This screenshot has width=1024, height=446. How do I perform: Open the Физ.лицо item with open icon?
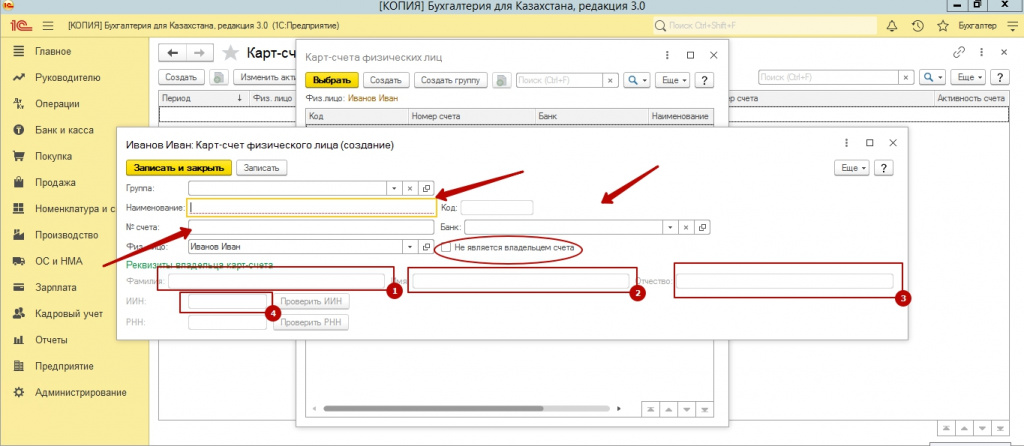coord(426,247)
